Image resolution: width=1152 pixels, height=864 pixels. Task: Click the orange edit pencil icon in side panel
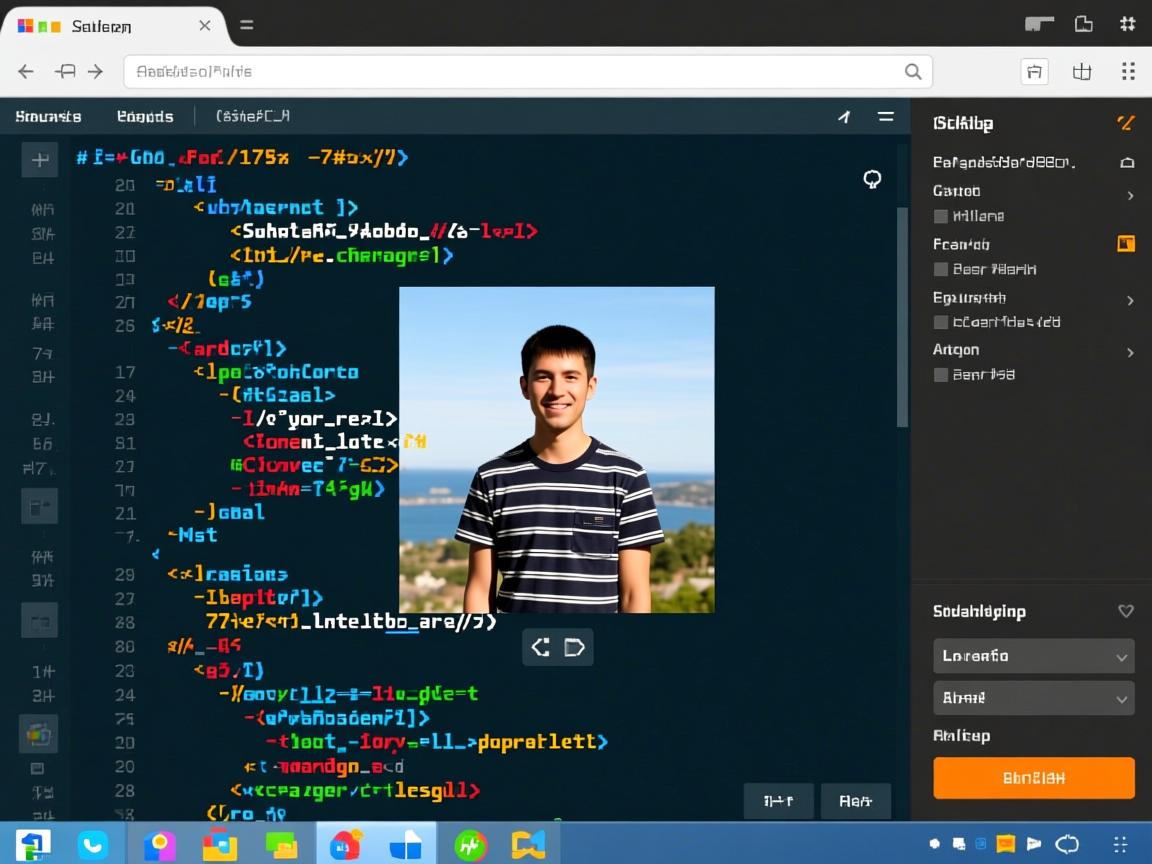[x=1125, y=123]
